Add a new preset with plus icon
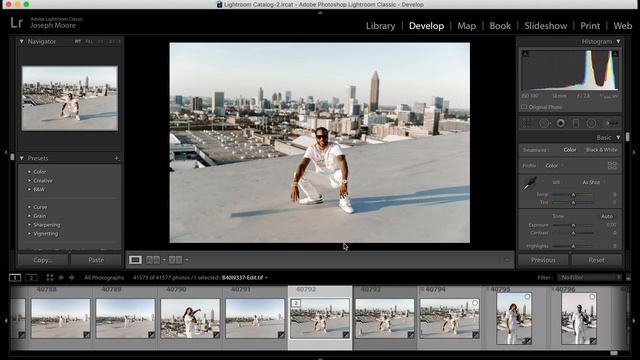 click(116, 158)
